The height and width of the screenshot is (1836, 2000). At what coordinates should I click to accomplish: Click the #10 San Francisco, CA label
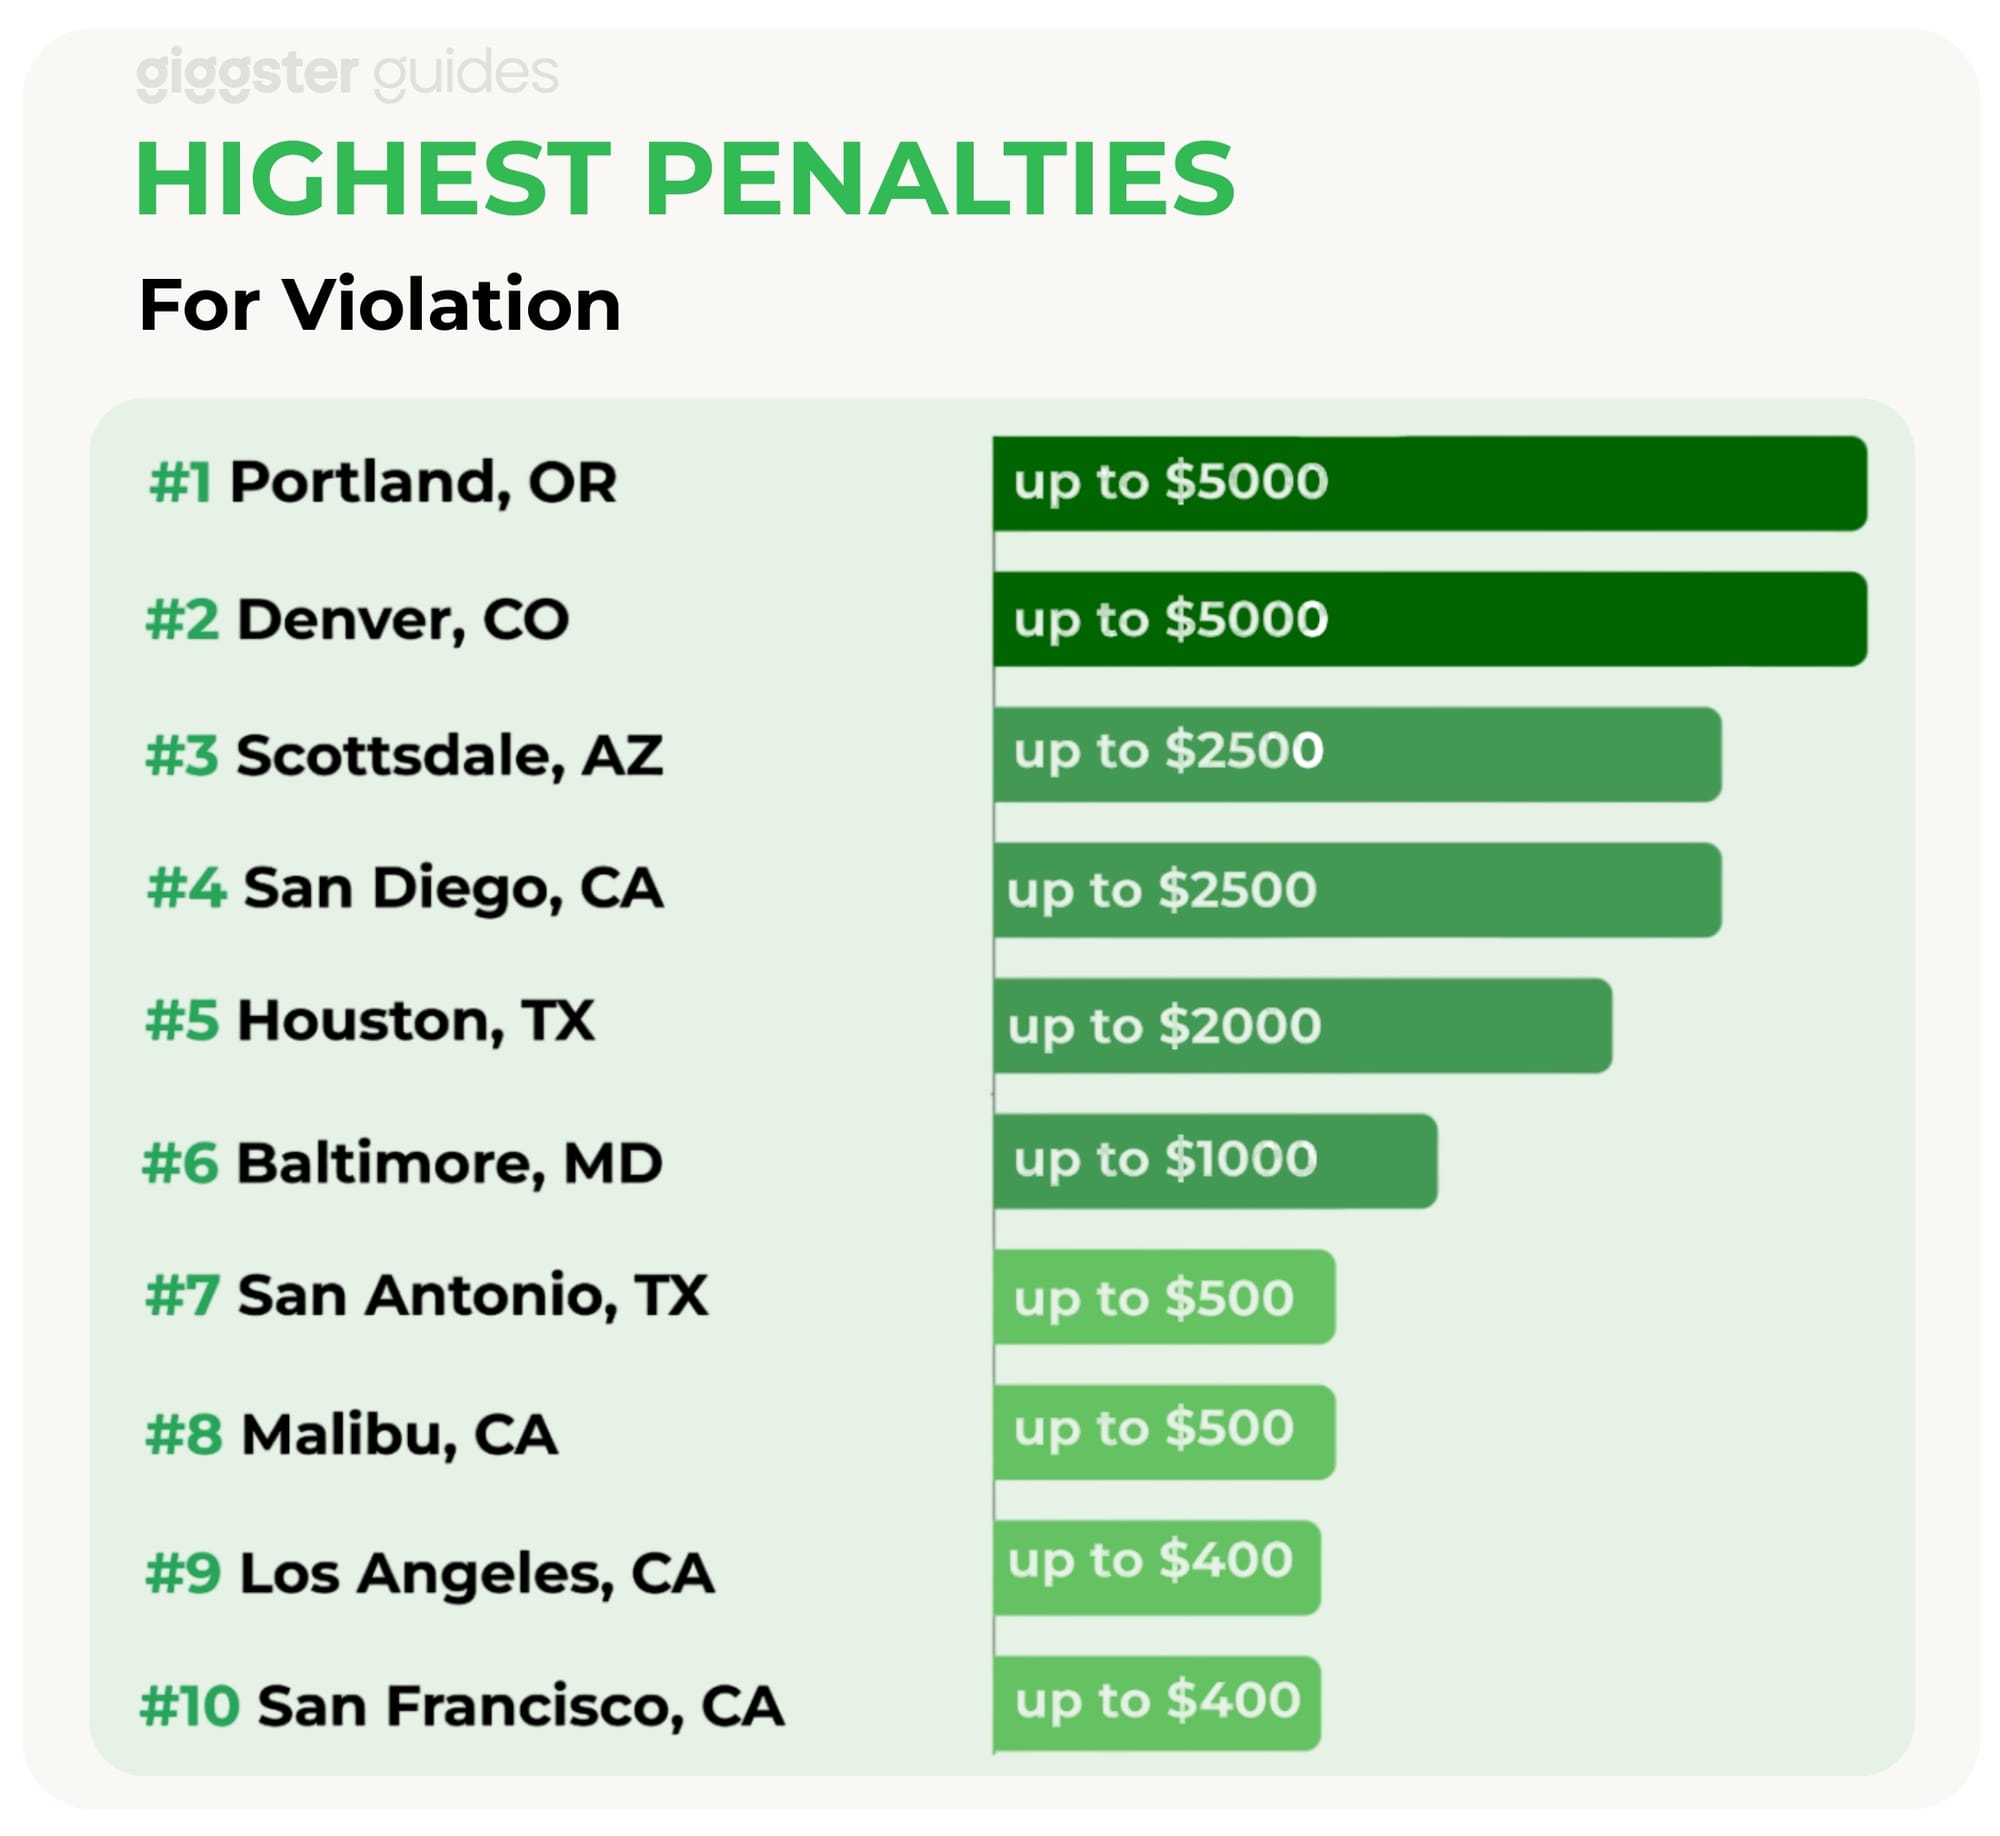[462, 1706]
